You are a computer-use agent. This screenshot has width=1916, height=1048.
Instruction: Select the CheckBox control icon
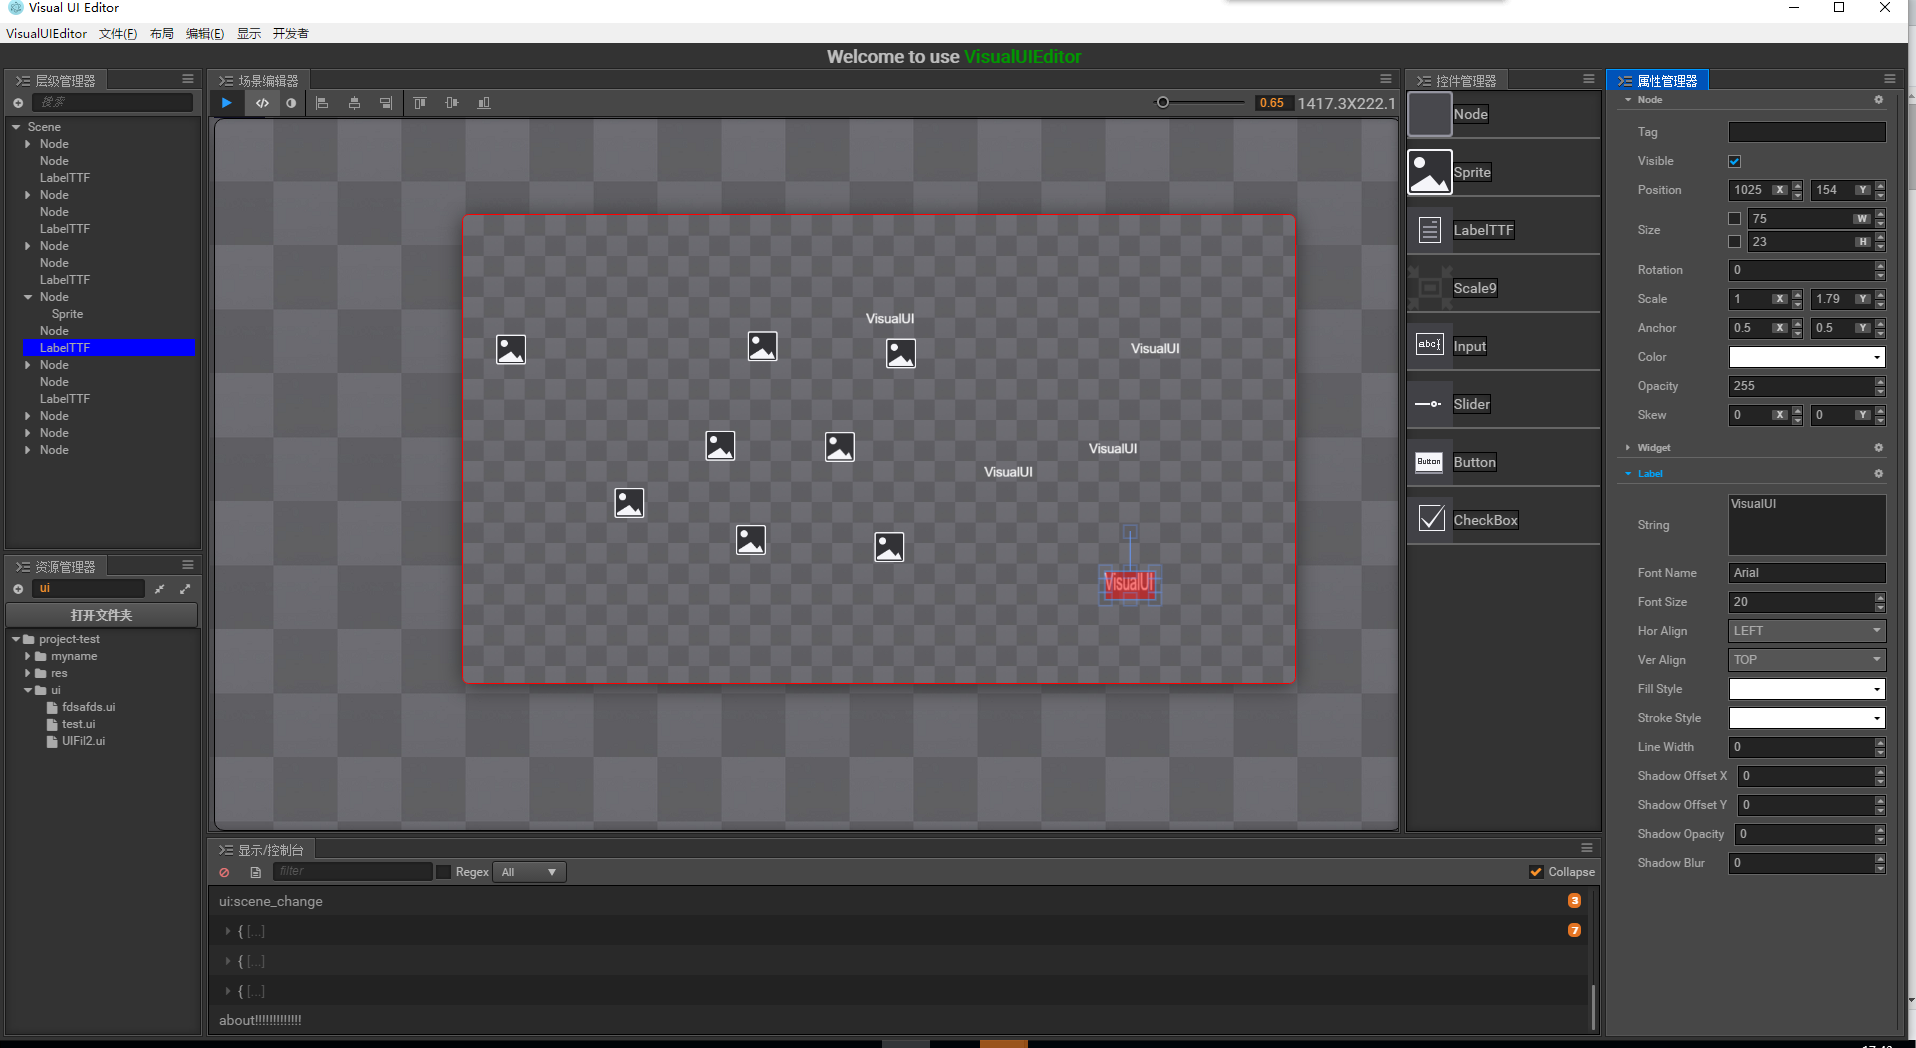(x=1430, y=519)
